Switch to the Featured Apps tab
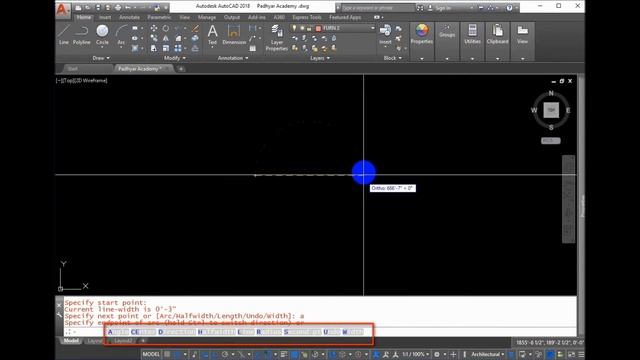The image size is (640, 360). (x=345, y=17)
